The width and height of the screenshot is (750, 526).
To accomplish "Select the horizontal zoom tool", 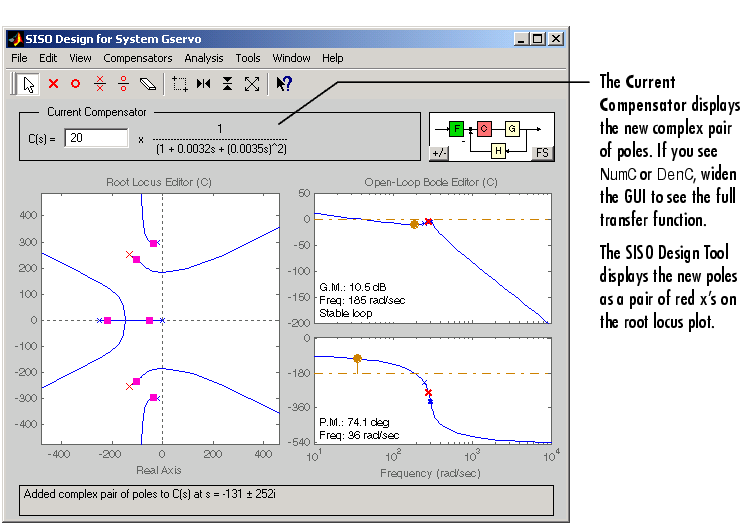I will [204, 84].
